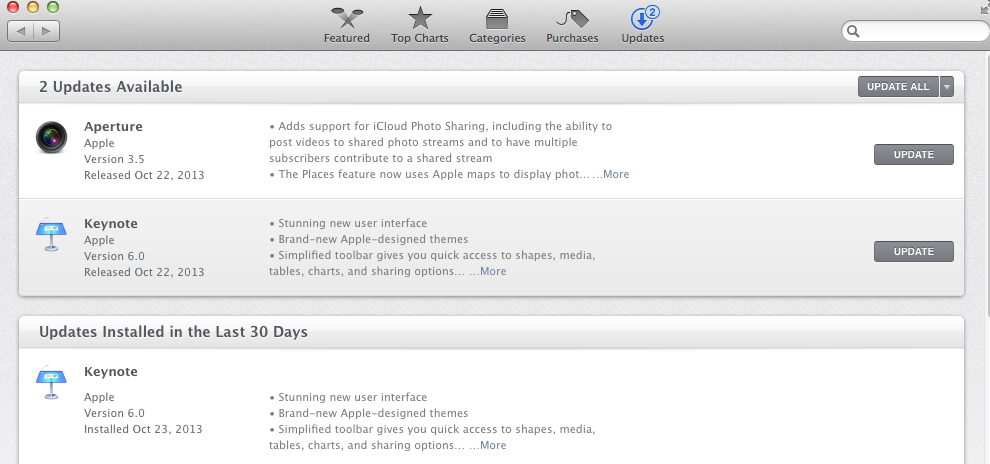Click the search magnifier icon
Screen dimensions: 990x464
pos(853,31)
